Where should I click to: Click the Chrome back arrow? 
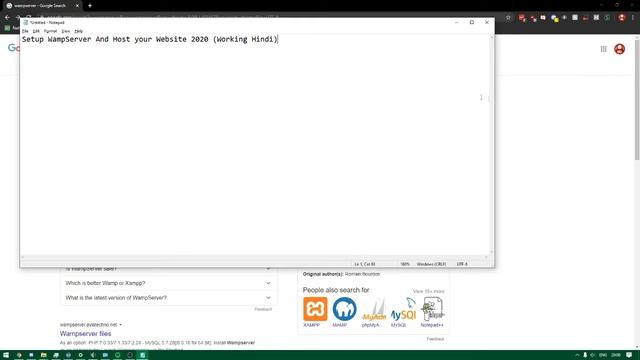tap(7, 18)
